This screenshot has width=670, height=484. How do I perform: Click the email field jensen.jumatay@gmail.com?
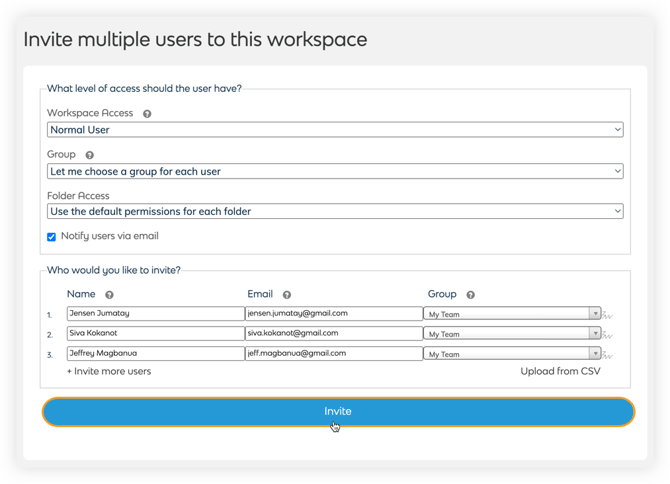pyautogui.click(x=334, y=314)
